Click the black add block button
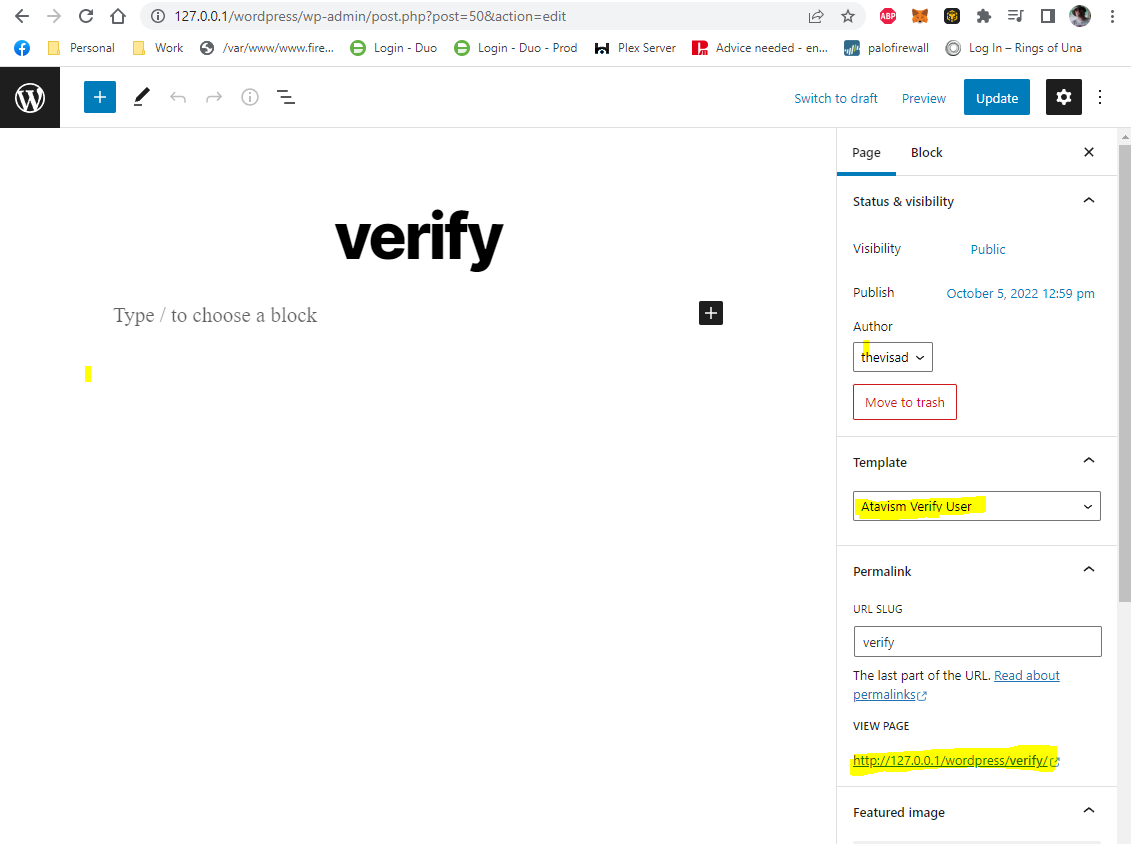Screen dimensions: 1131x844 pos(710,313)
